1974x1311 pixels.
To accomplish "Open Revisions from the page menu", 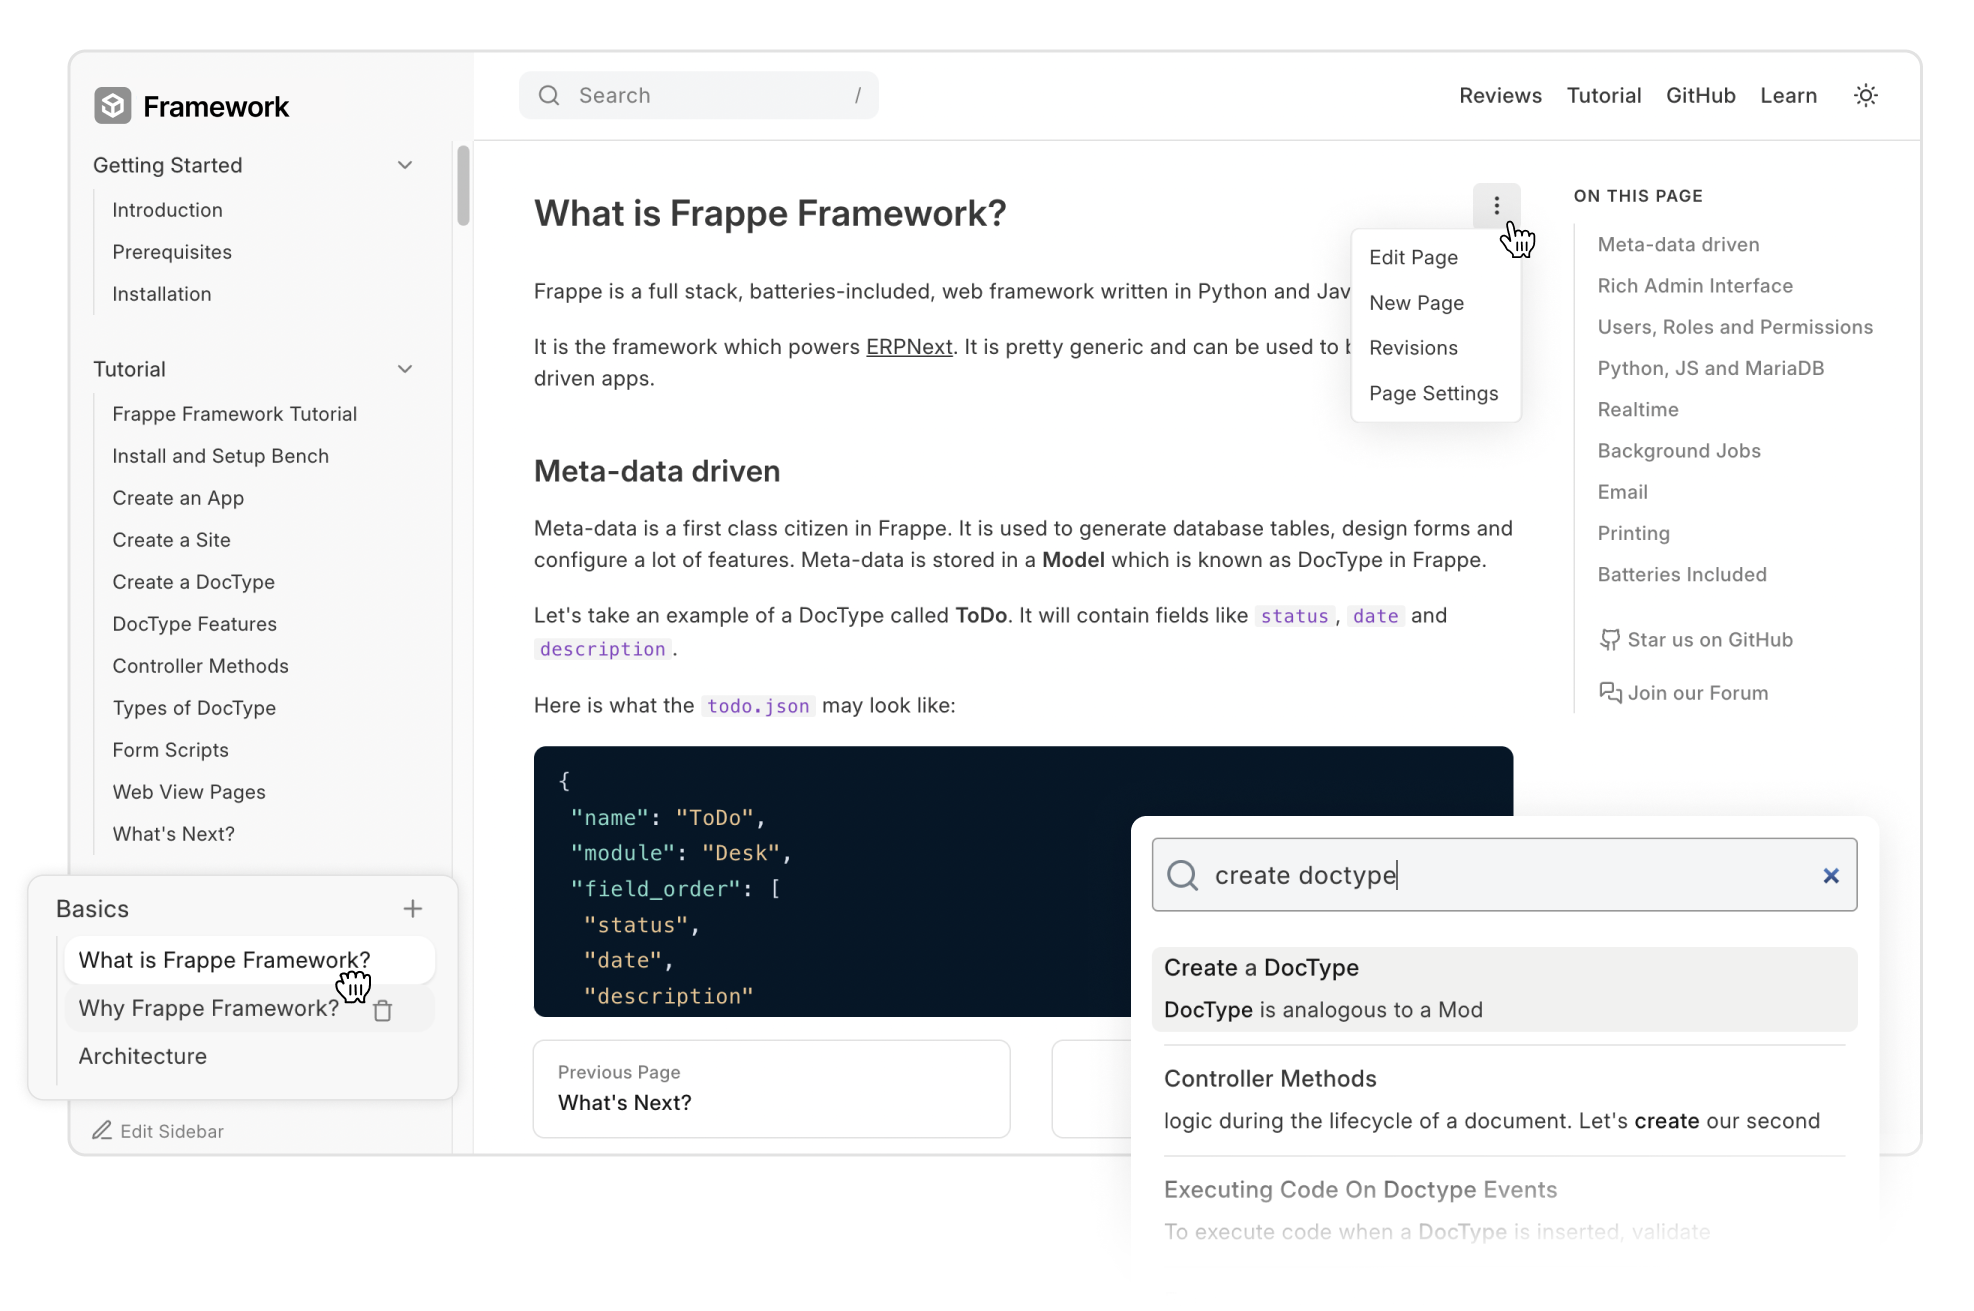I will 1413,349.
